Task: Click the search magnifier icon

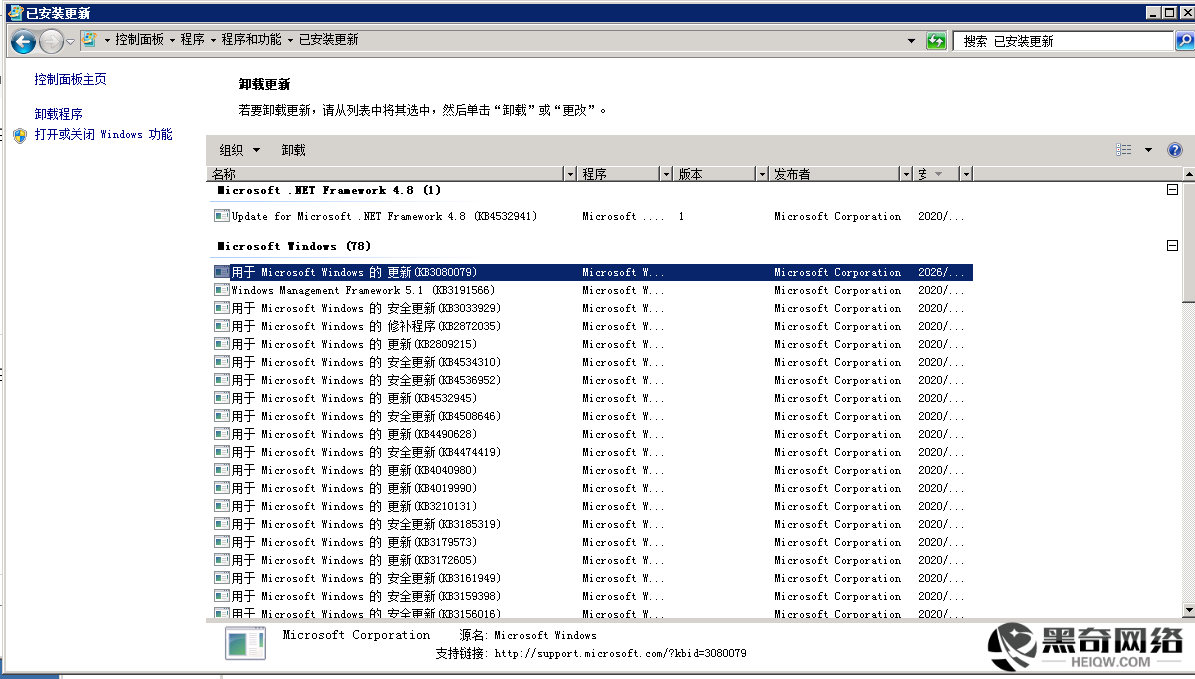Action: click(x=1184, y=41)
